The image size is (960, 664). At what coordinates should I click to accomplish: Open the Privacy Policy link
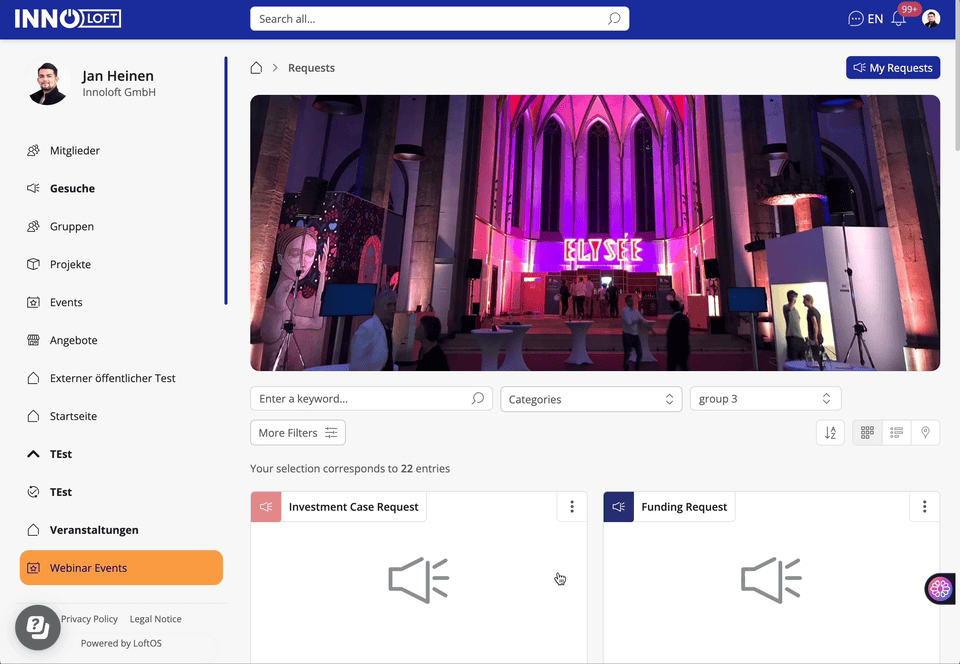(89, 619)
